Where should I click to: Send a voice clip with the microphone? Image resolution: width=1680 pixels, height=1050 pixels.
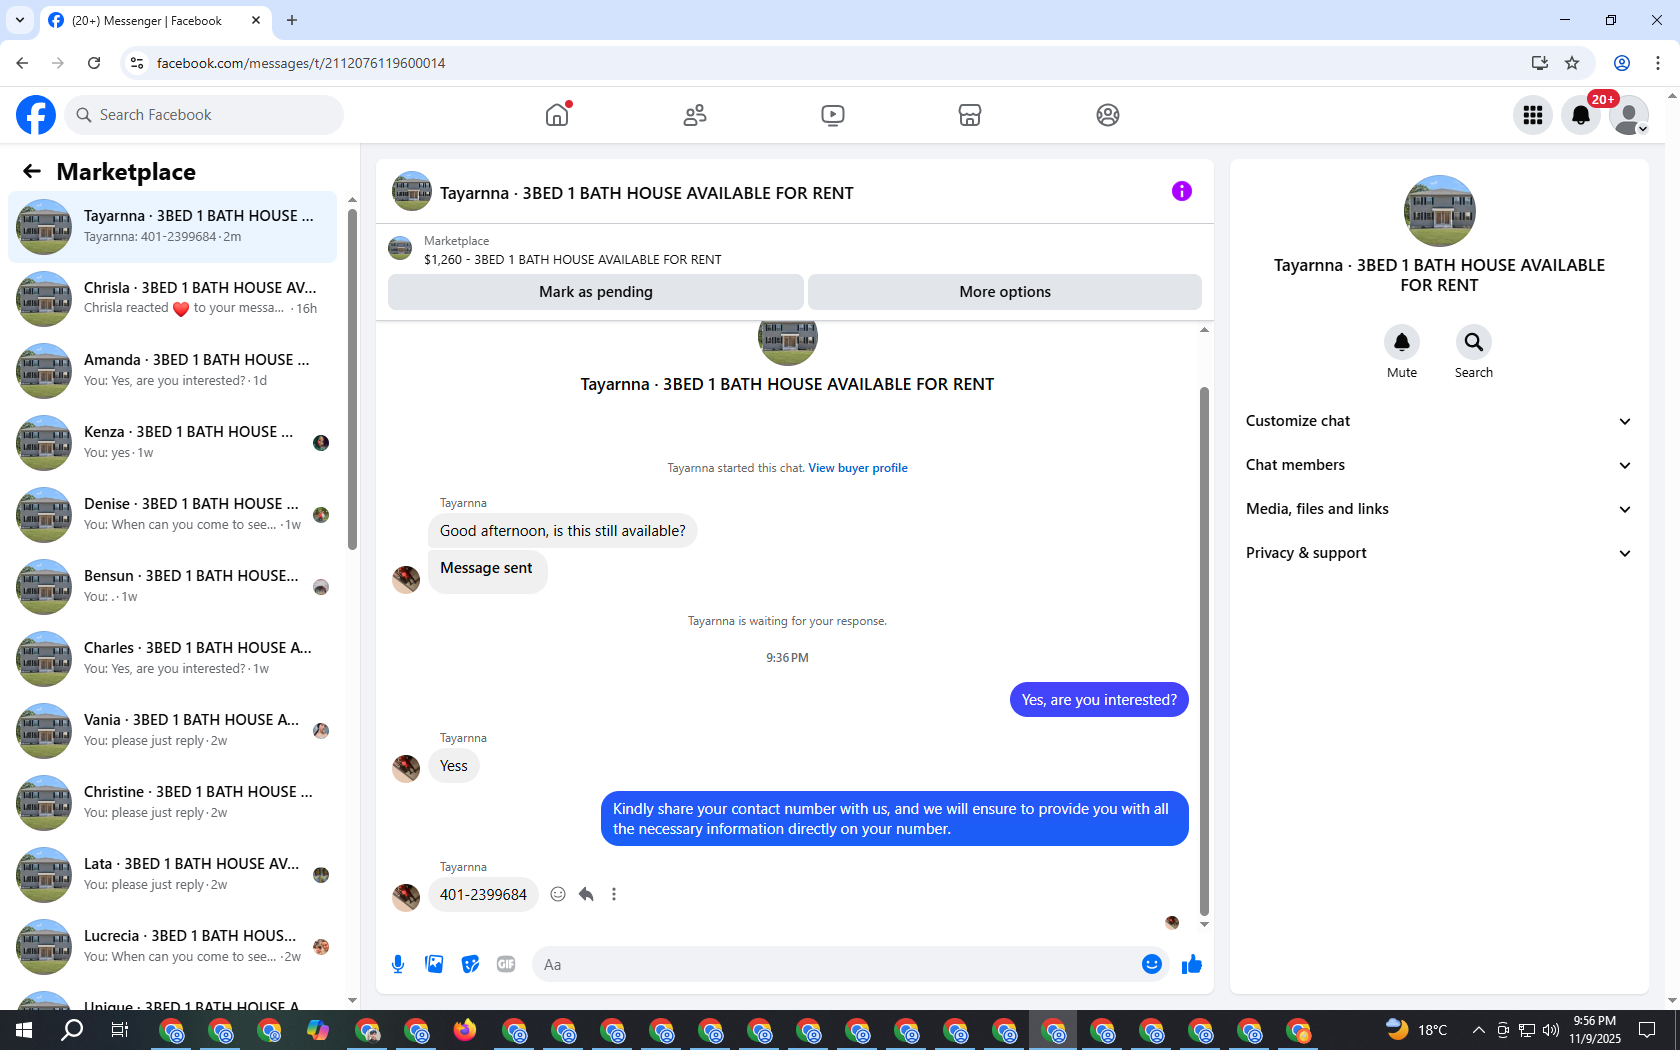coord(398,964)
